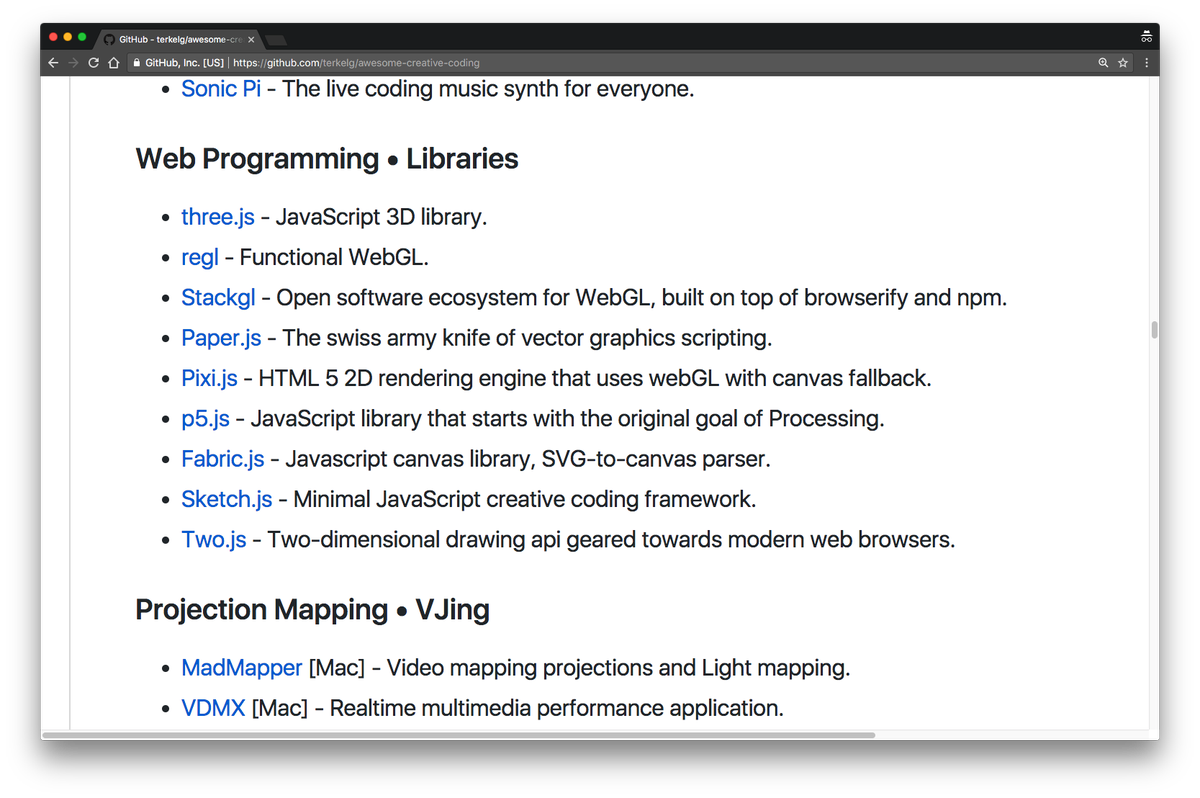
Task: Follow the Stackgl link
Action: (218, 297)
